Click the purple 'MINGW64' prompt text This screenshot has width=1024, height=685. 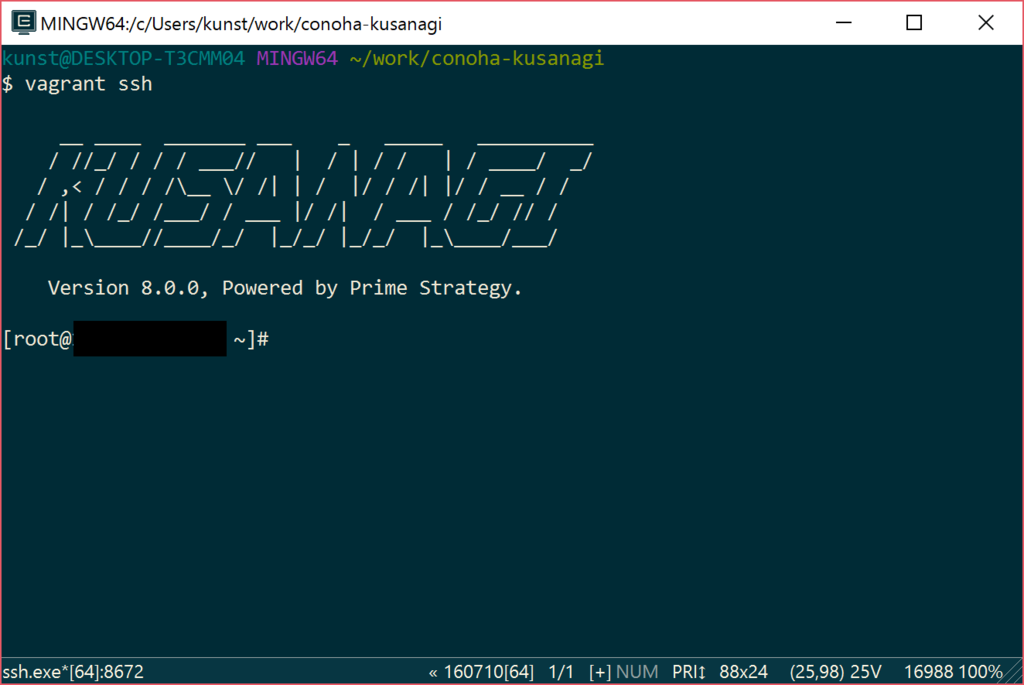(297, 58)
